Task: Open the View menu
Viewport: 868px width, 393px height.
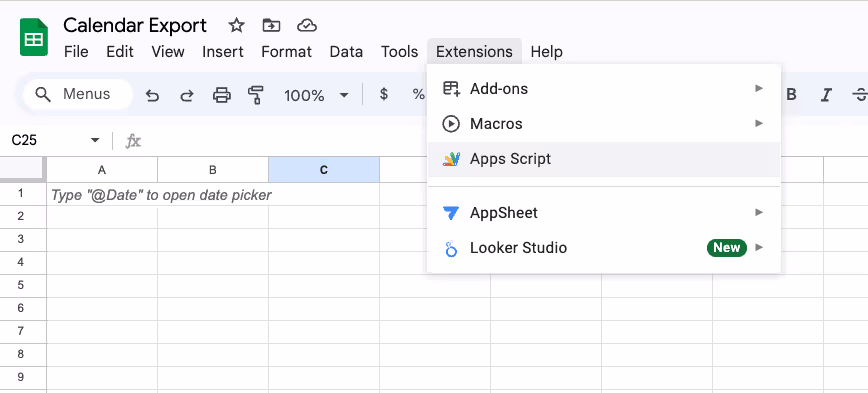Action: point(168,52)
